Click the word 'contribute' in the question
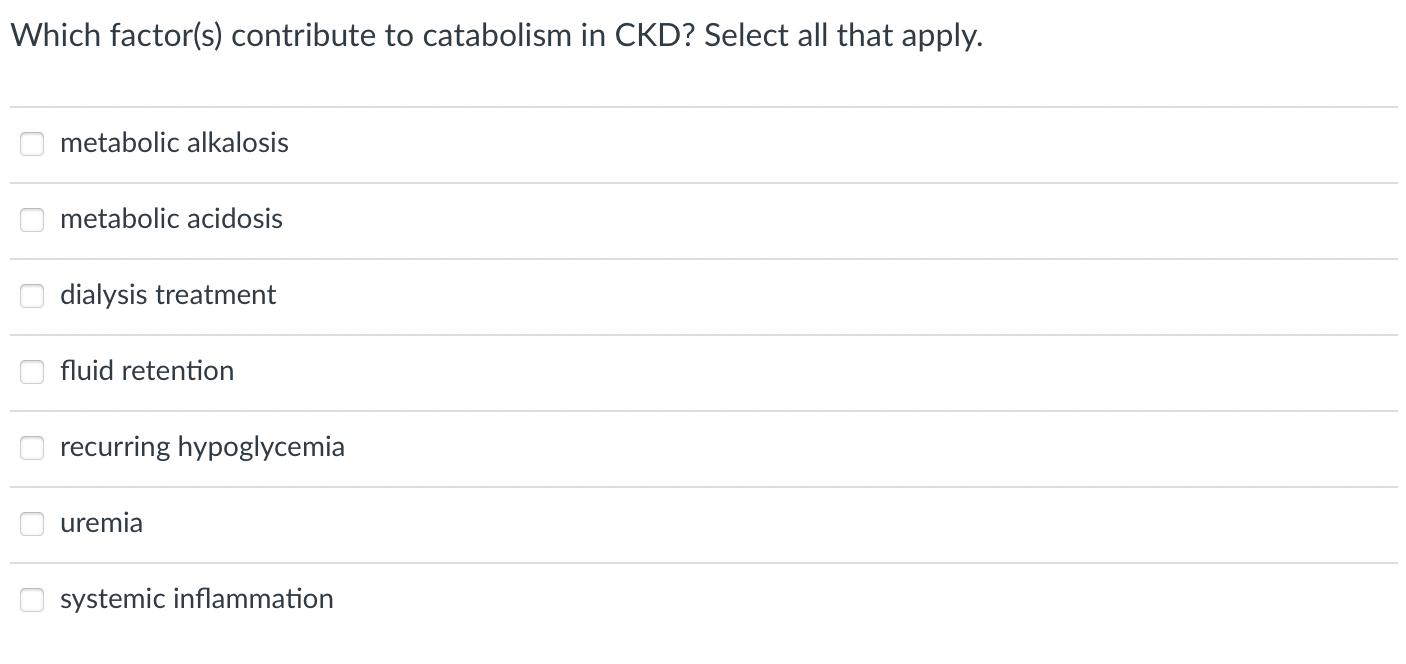 pos(304,37)
